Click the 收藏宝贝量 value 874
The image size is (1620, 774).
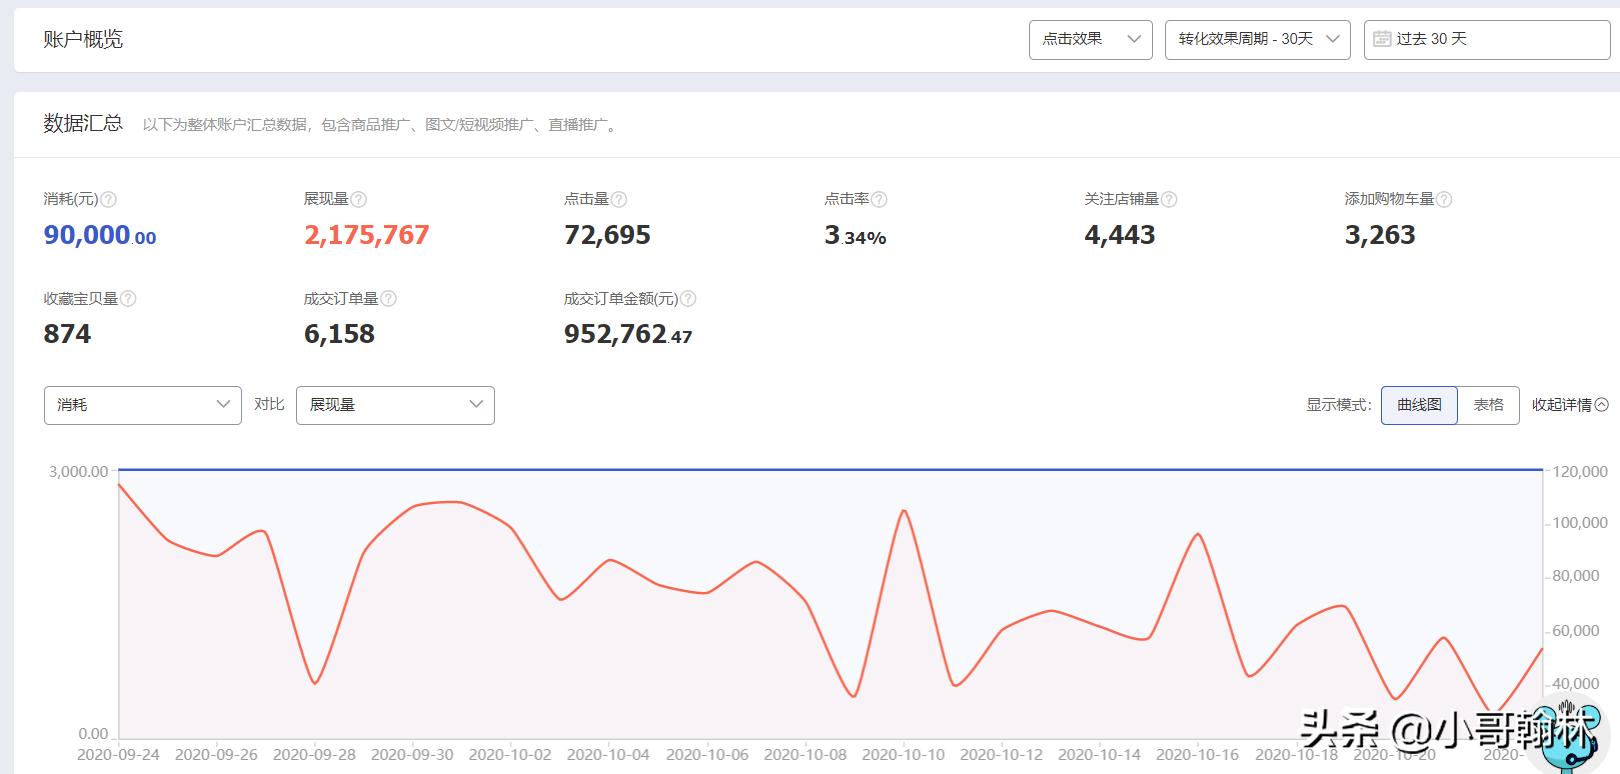(67, 334)
